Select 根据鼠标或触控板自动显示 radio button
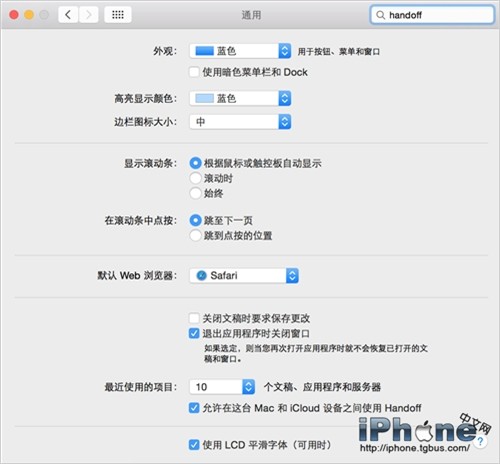 [195, 163]
